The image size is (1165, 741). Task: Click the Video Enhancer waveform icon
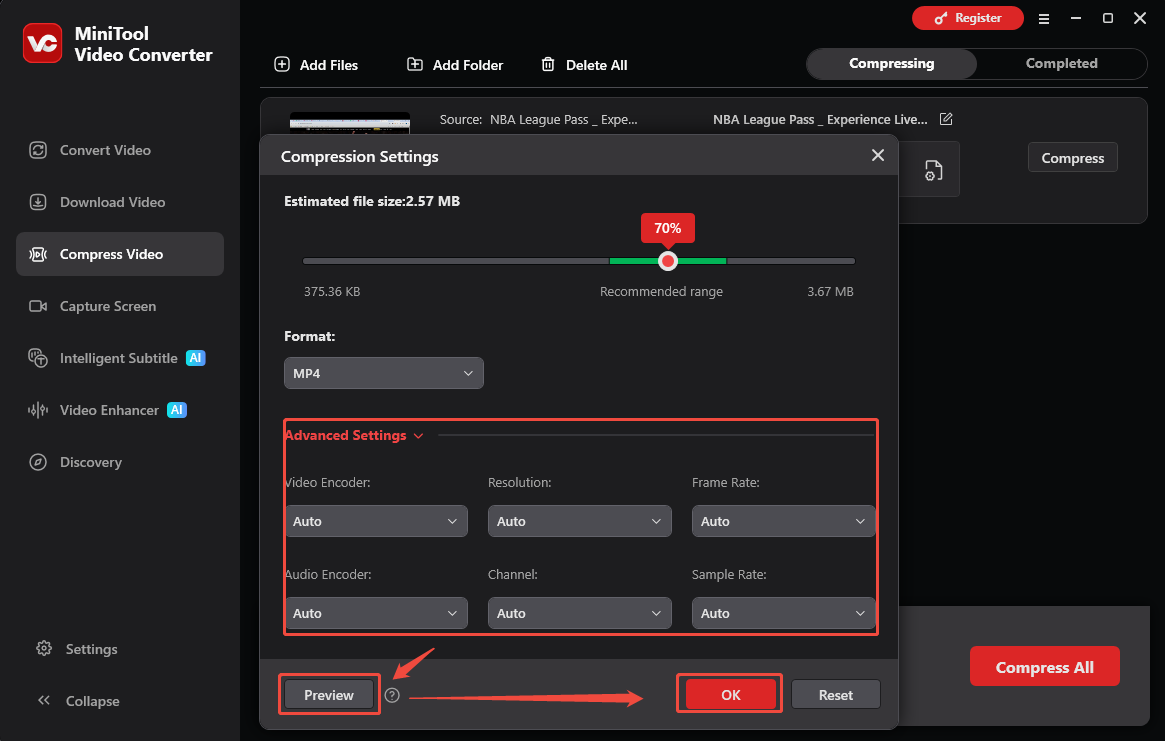tap(38, 410)
